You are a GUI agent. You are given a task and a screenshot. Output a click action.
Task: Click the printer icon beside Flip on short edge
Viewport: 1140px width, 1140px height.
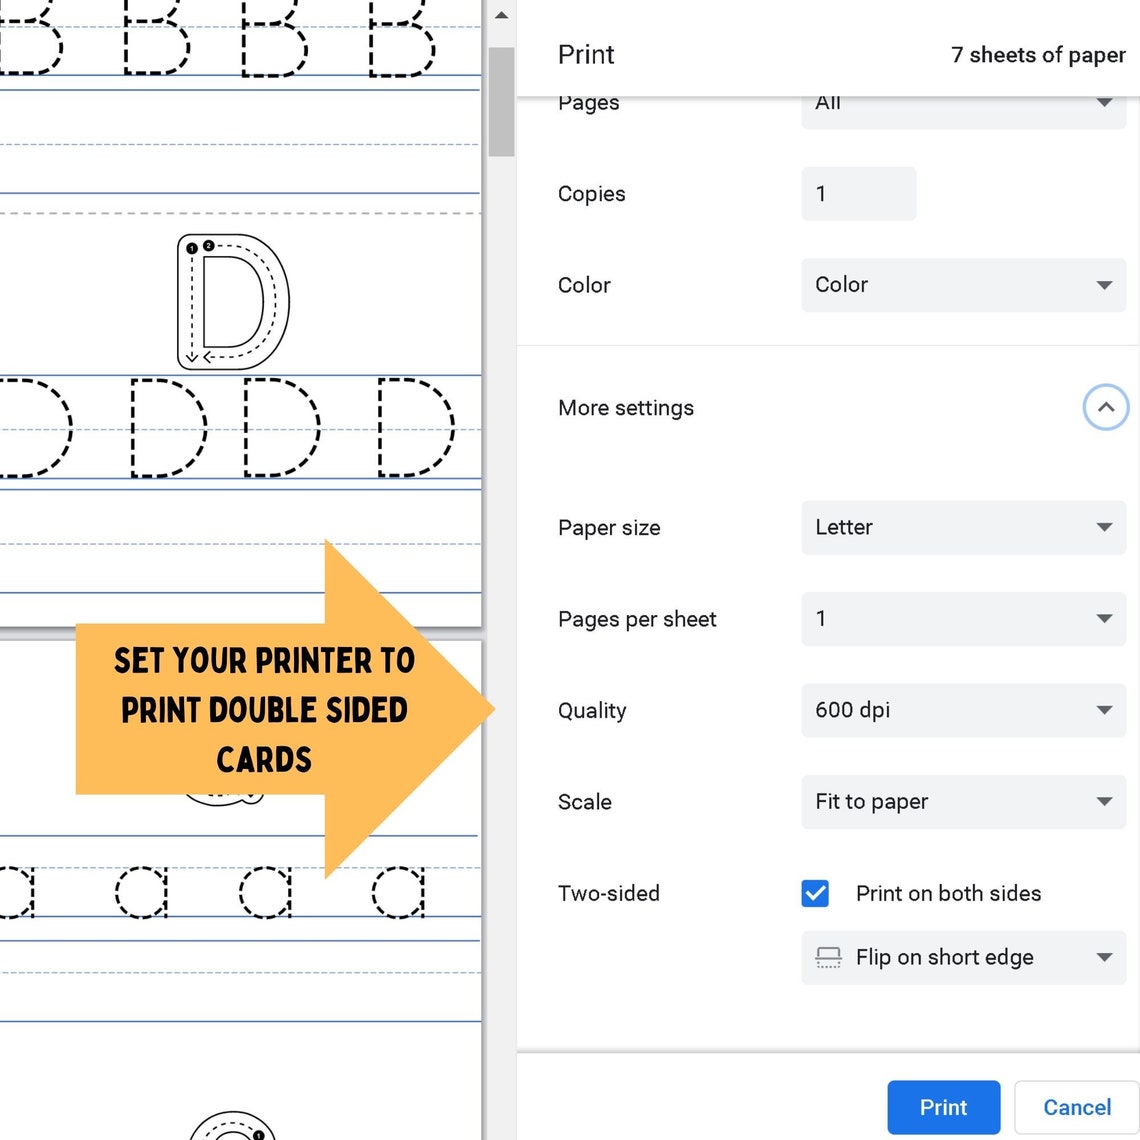tap(827, 957)
